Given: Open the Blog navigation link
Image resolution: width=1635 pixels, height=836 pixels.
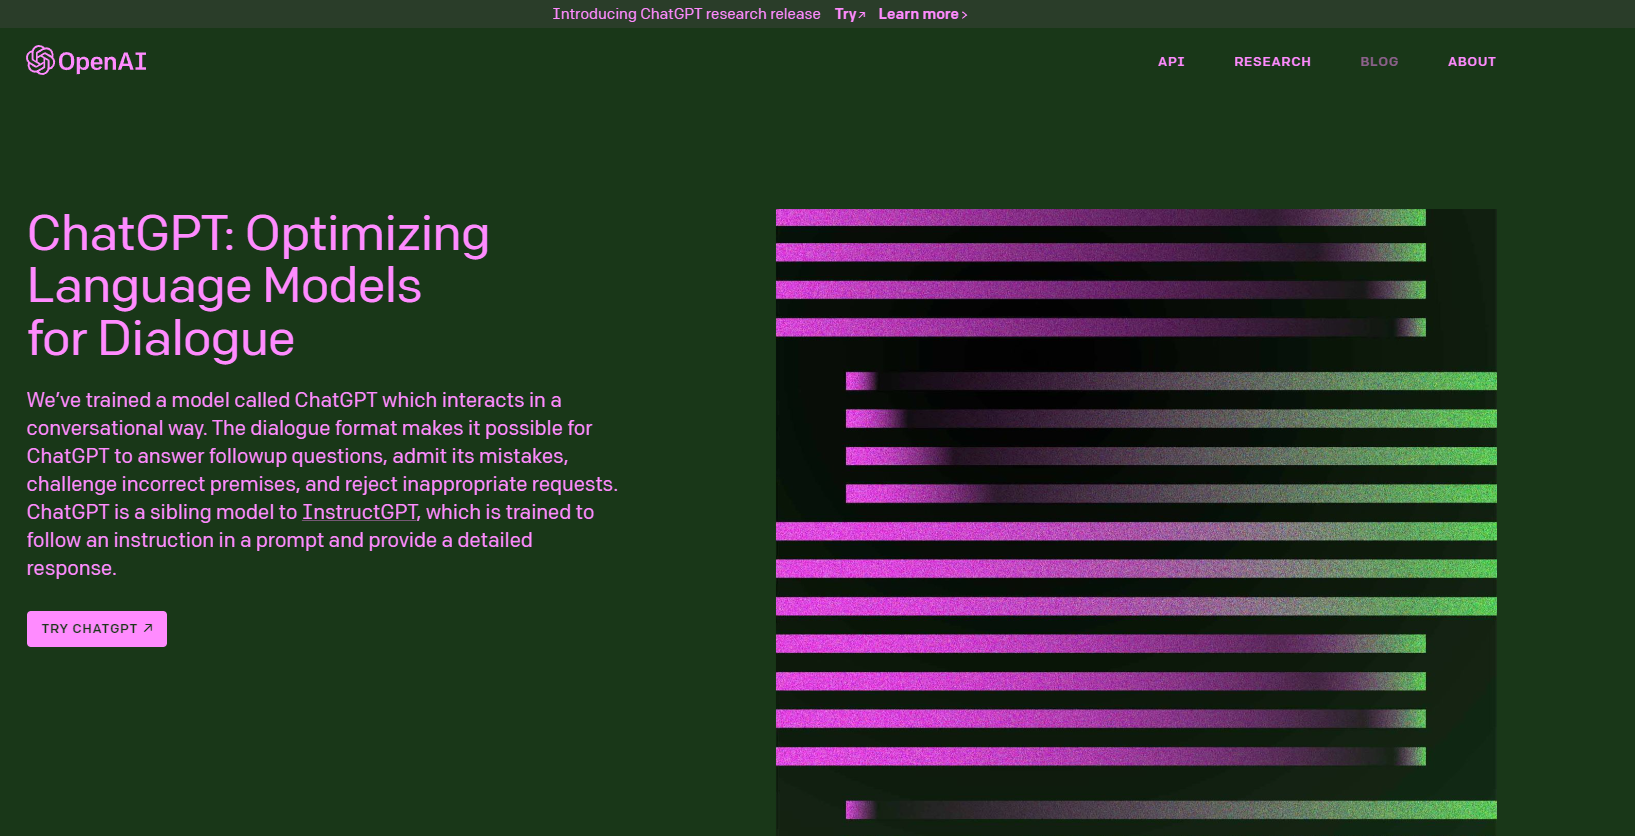Looking at the screenshot, I should click(1379, 62).
